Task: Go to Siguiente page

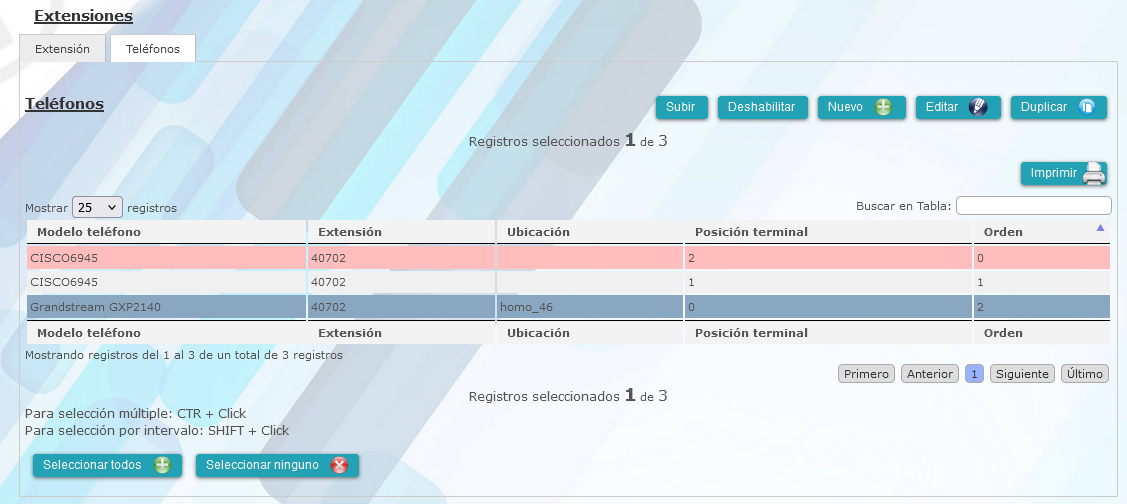Action: click(x=1022, y=374)
